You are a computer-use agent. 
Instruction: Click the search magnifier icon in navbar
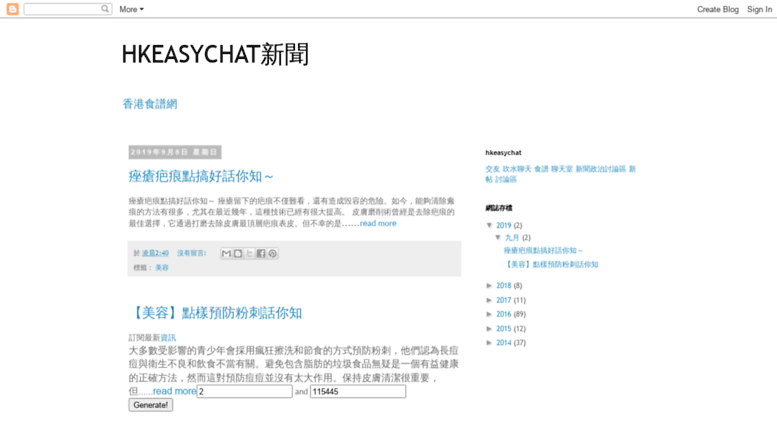[105, 8]
